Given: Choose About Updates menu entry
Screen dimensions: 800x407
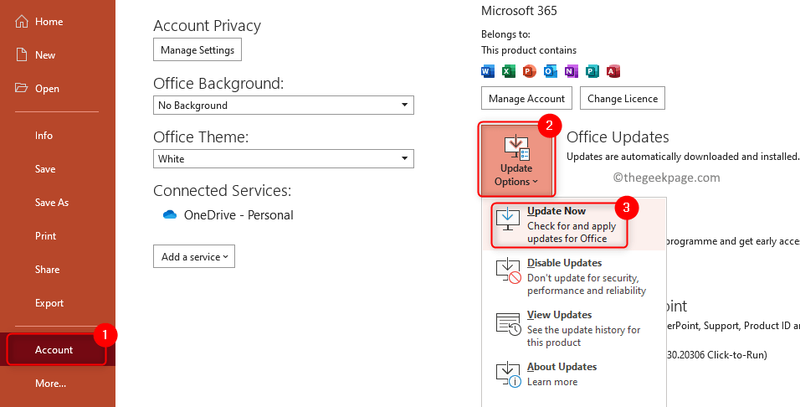Looking at the screenshot, I should click(x=573, y=374).
